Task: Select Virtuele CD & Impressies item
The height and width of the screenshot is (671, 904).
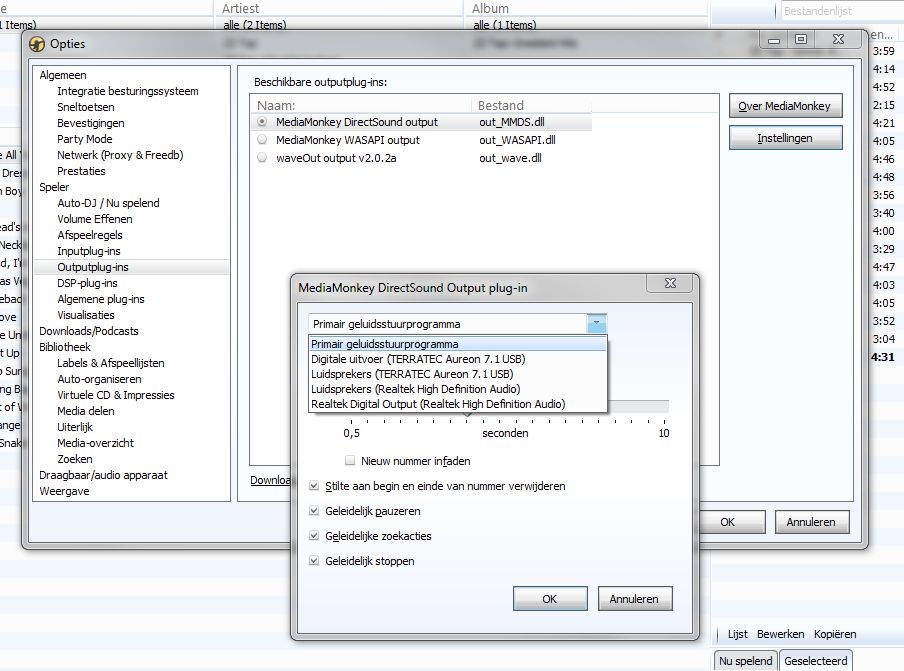Action: click(115, 395)
